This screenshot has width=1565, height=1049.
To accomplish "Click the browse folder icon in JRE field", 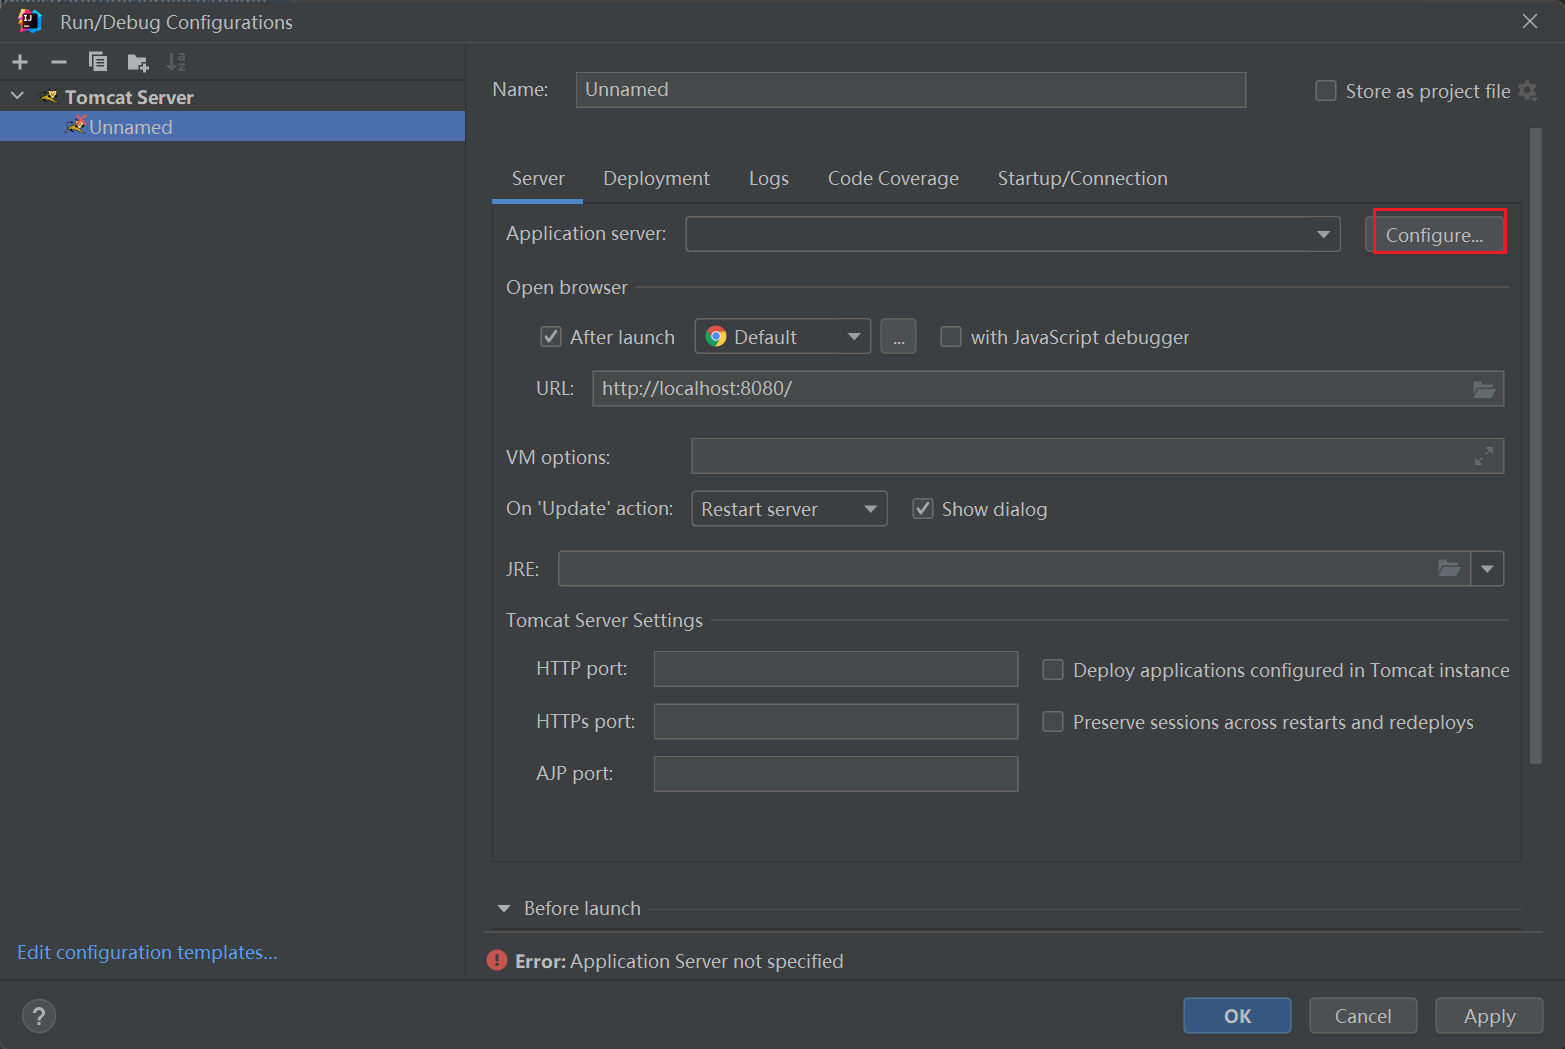I will pyautogui.click(x=1449, y=569).
